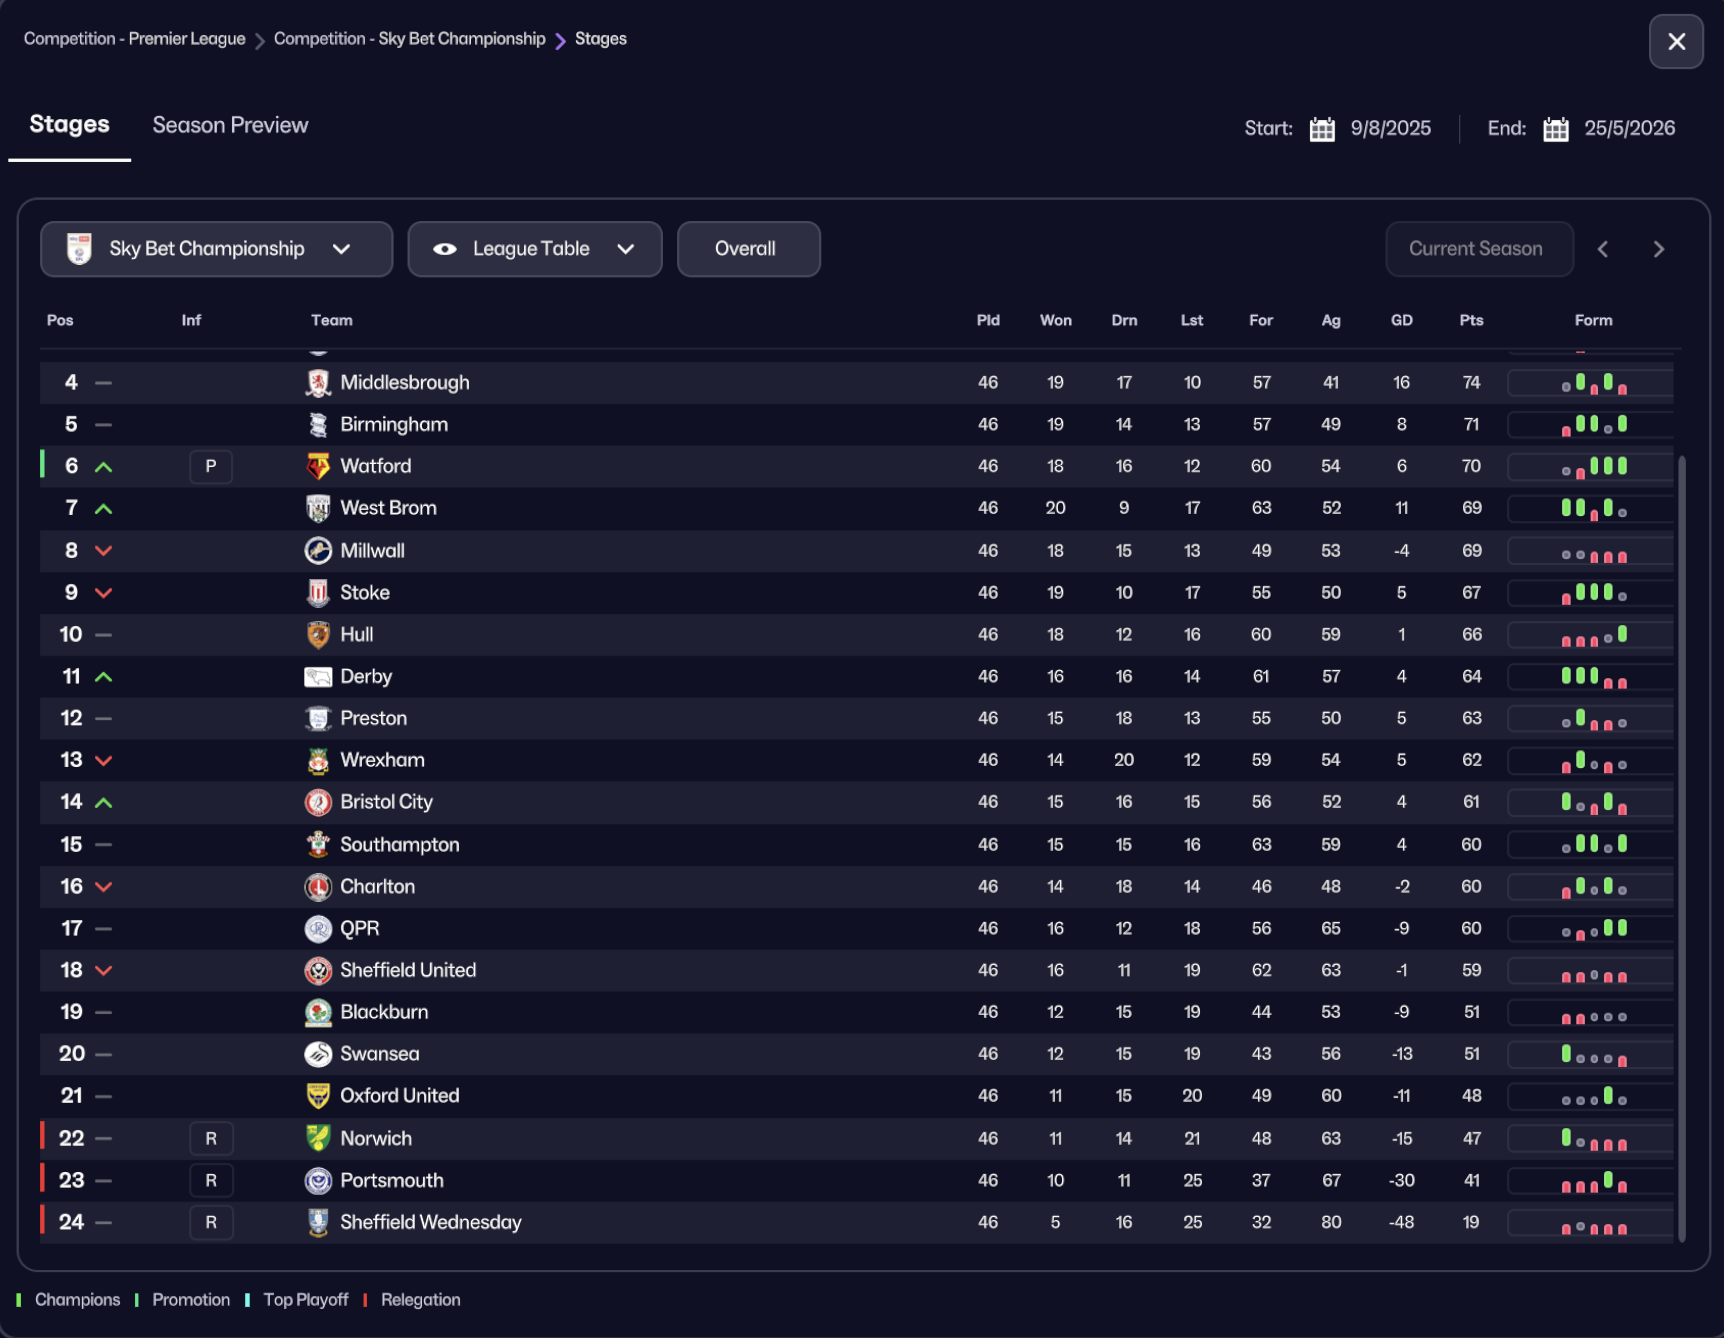This screenshot has width=1724, height=1338.
Task: Expand the League Table view dropdown
Action: point(534,249)
